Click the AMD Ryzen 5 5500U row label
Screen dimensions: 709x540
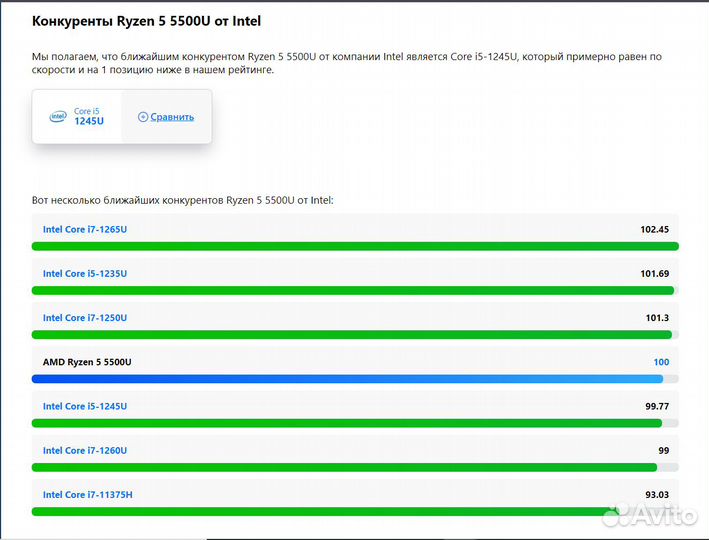point(87,362)
